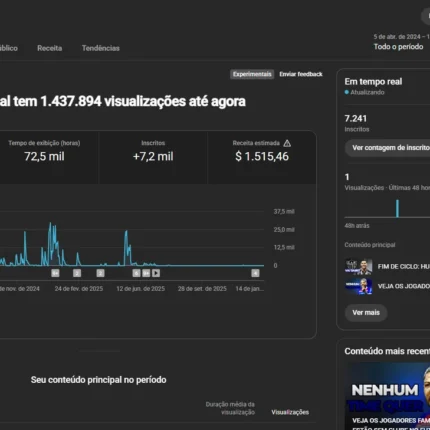Click the Seu conteúdo principal no período heading
The height and width of the screenshot is (430, 430).
(x=98, y=380)
